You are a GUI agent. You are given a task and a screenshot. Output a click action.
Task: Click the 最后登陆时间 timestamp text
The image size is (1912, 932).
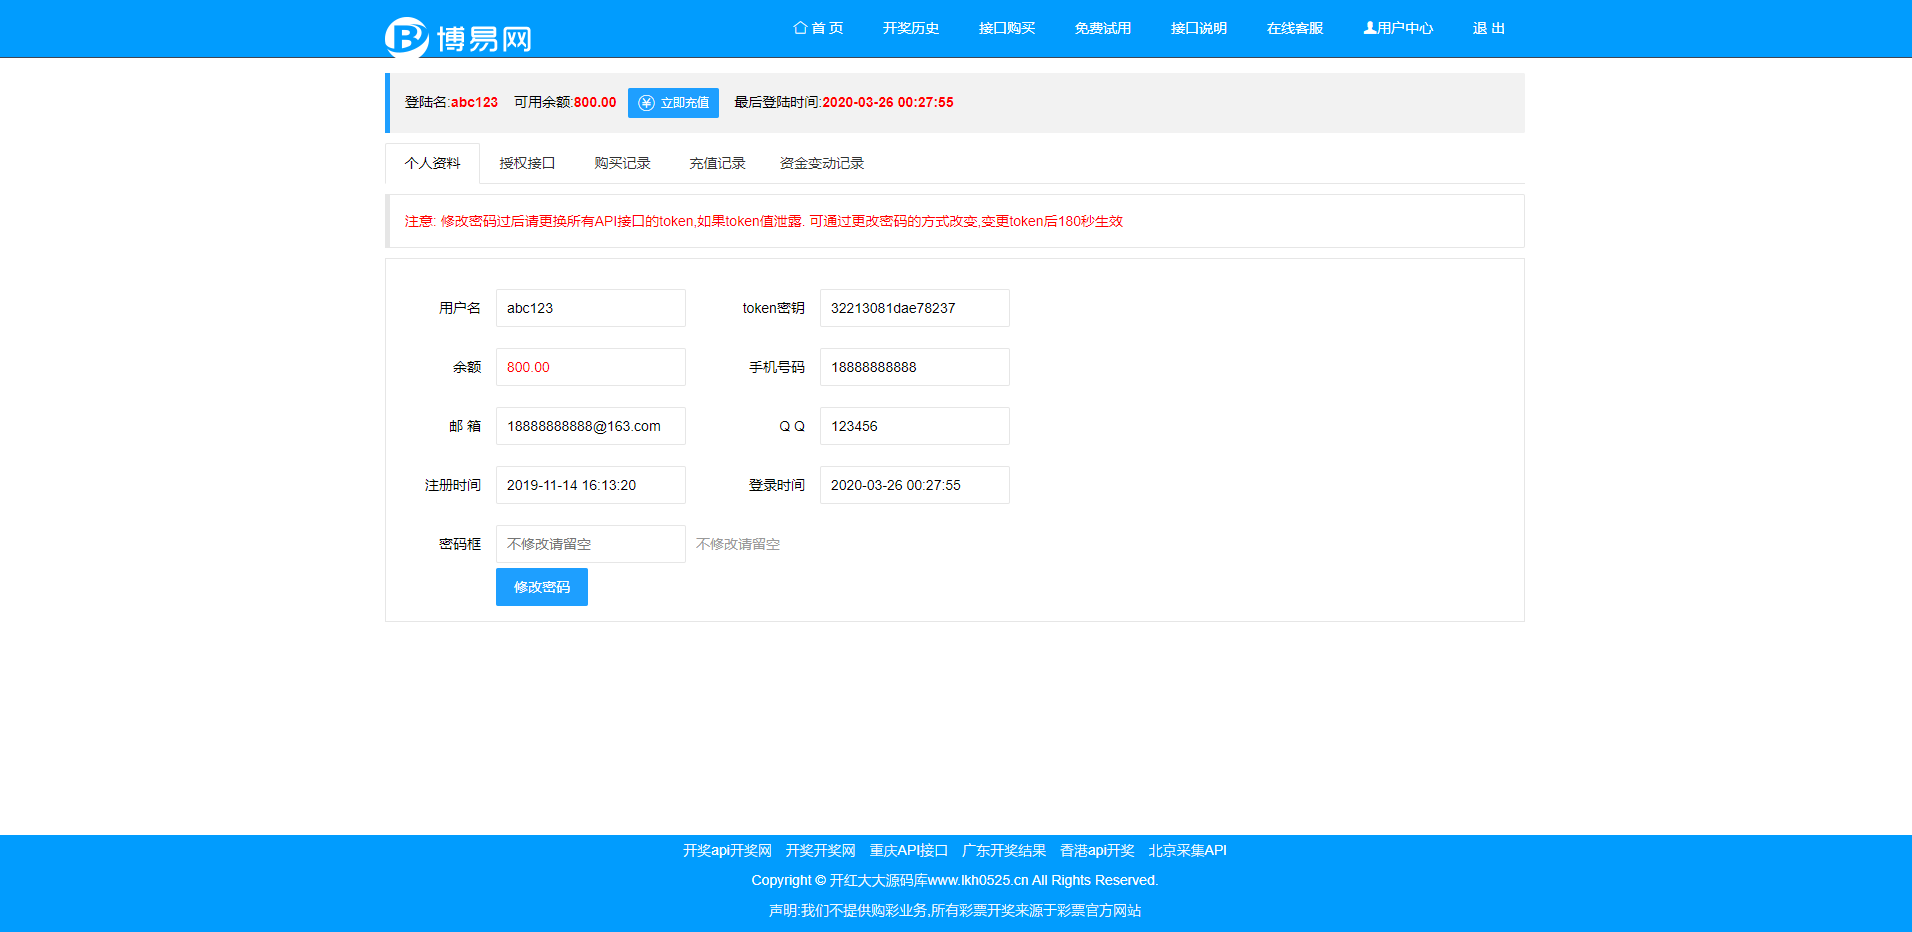[888, 102]
